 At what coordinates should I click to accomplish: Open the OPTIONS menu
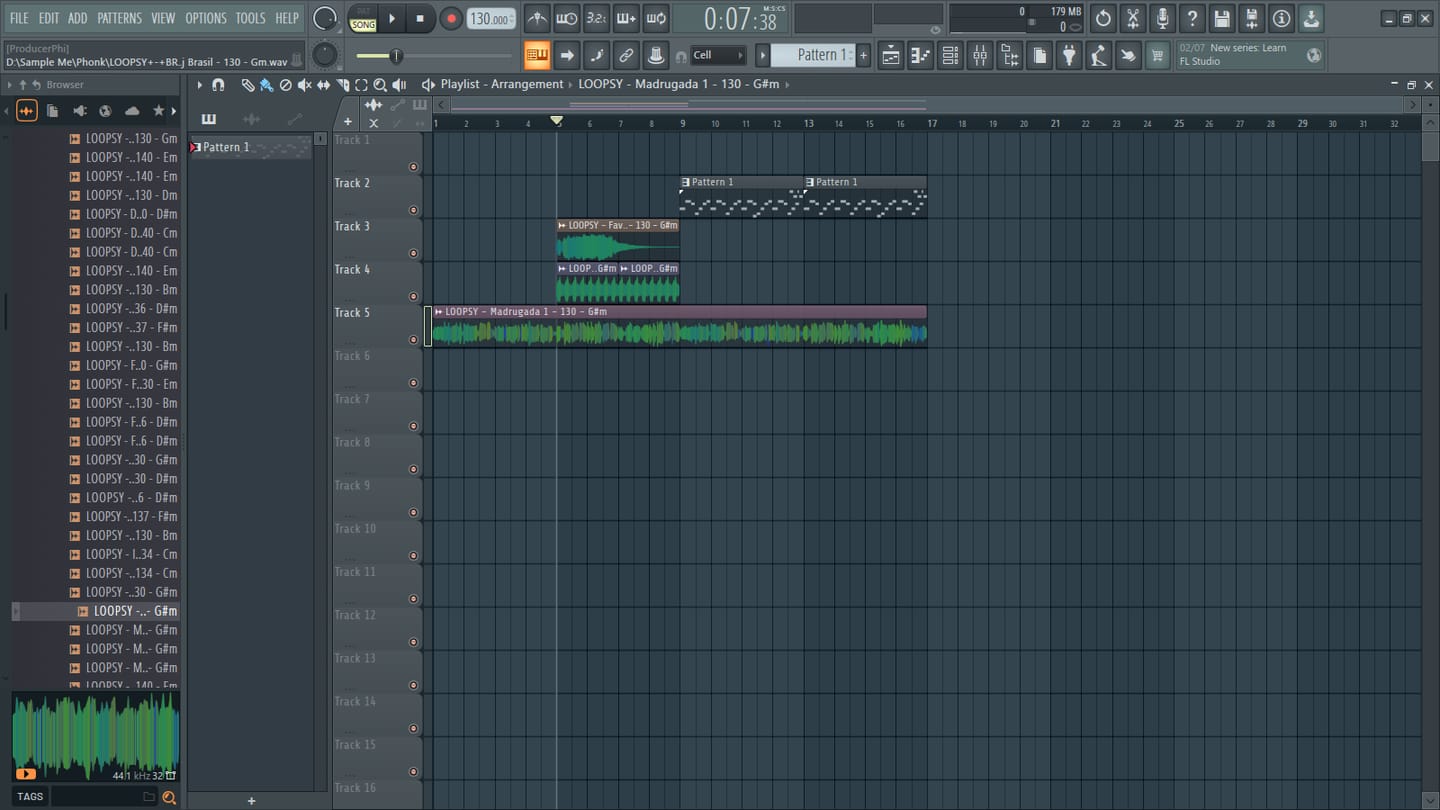(206, 18)
